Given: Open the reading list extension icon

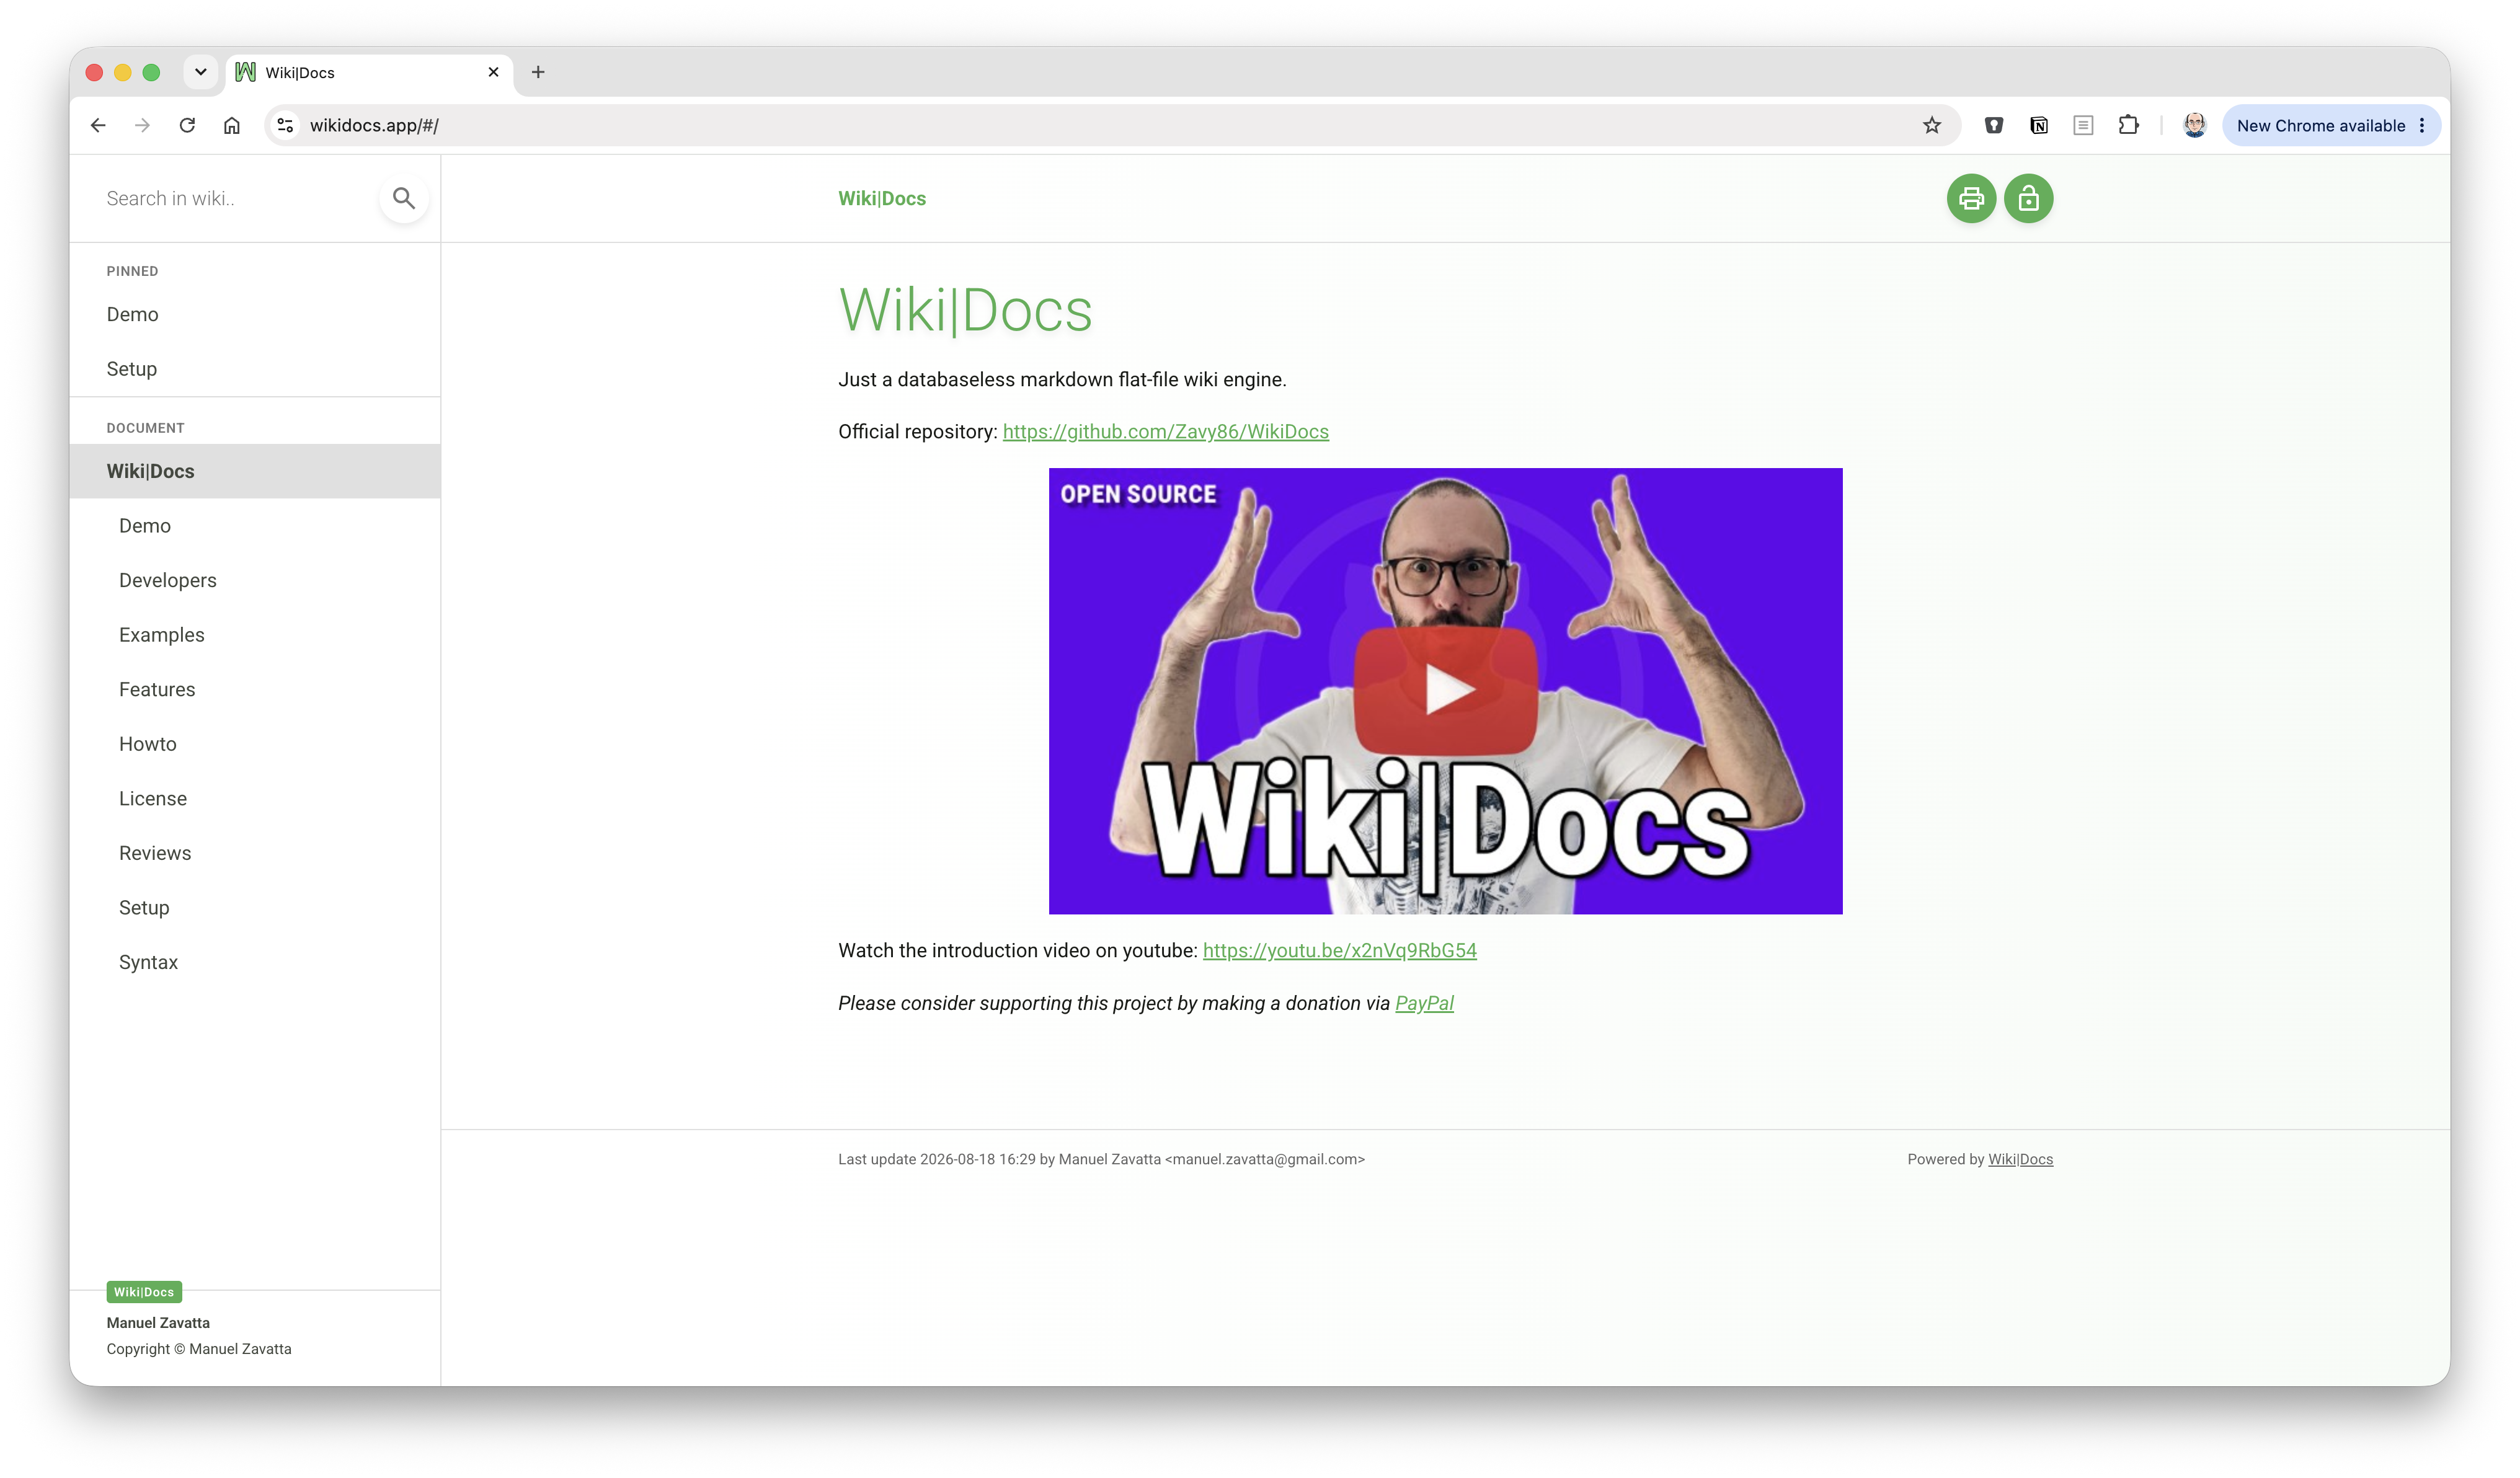Looking at the screenshot, I should pyautogui.click(x=2083, y=125).
